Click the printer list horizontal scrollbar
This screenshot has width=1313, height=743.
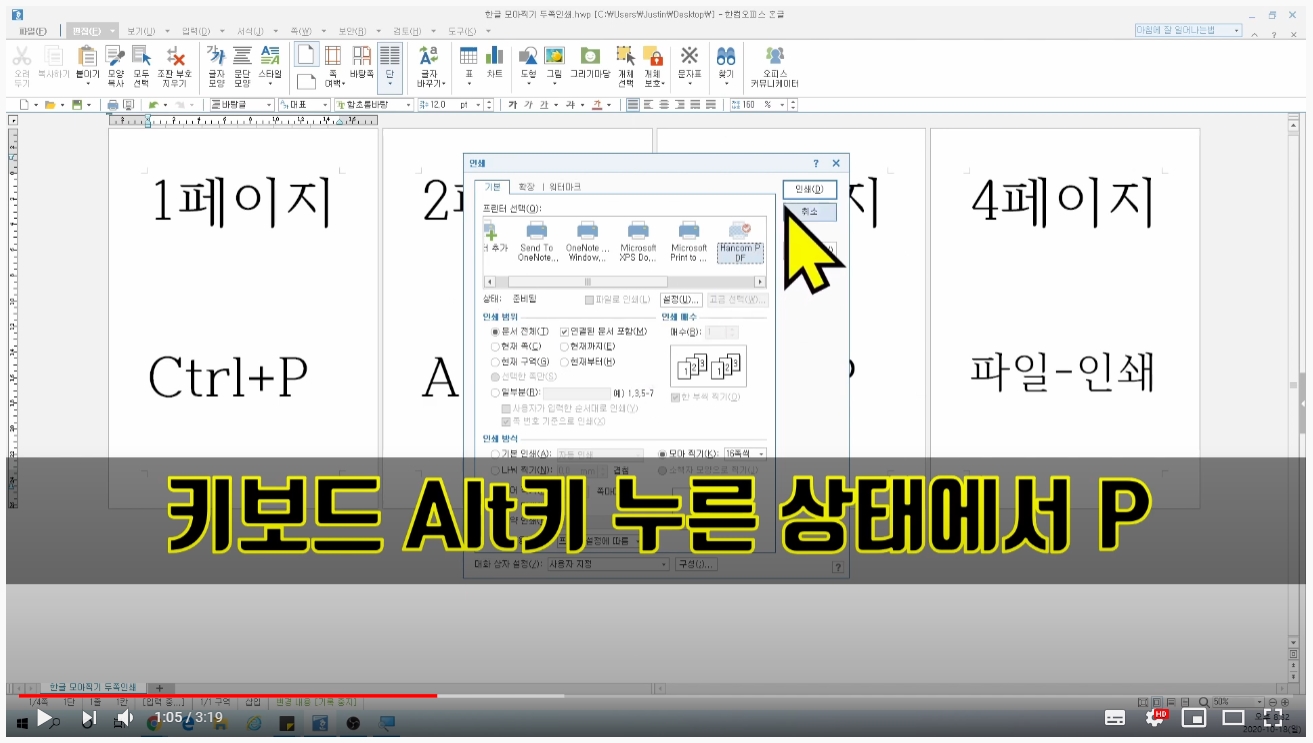click(x=624, y=282)
